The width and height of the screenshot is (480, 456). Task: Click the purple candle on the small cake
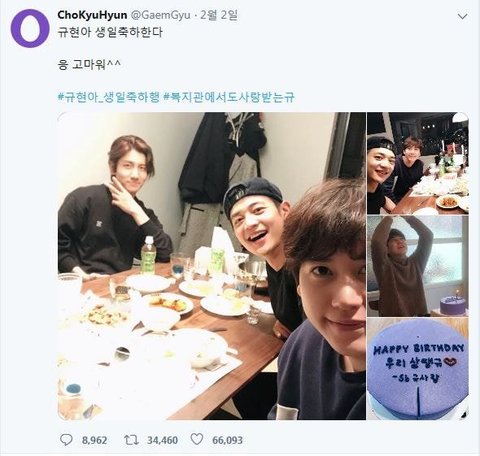click(457, 294)
